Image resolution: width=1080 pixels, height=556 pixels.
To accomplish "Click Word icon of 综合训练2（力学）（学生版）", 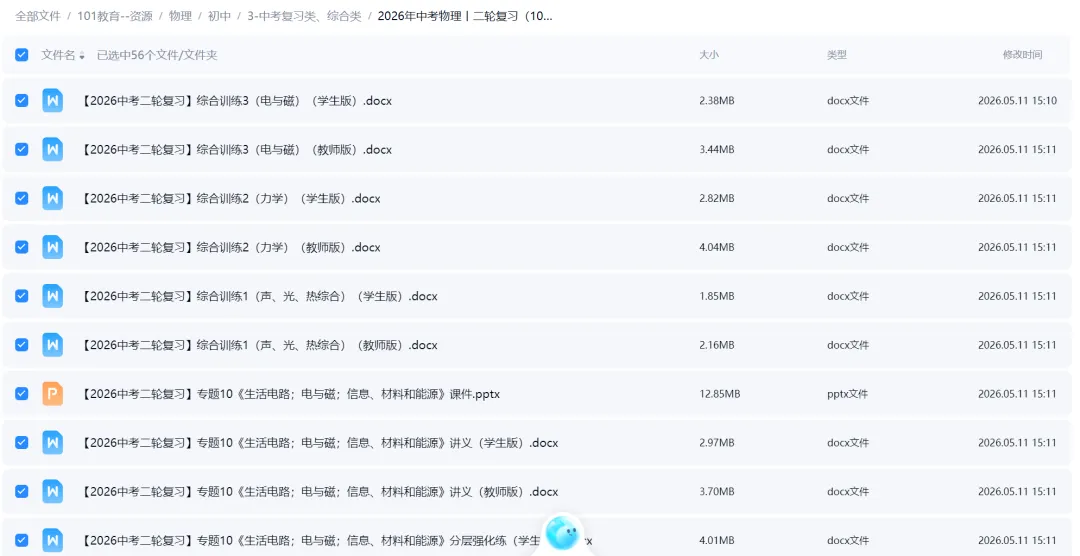I will 52,198.
